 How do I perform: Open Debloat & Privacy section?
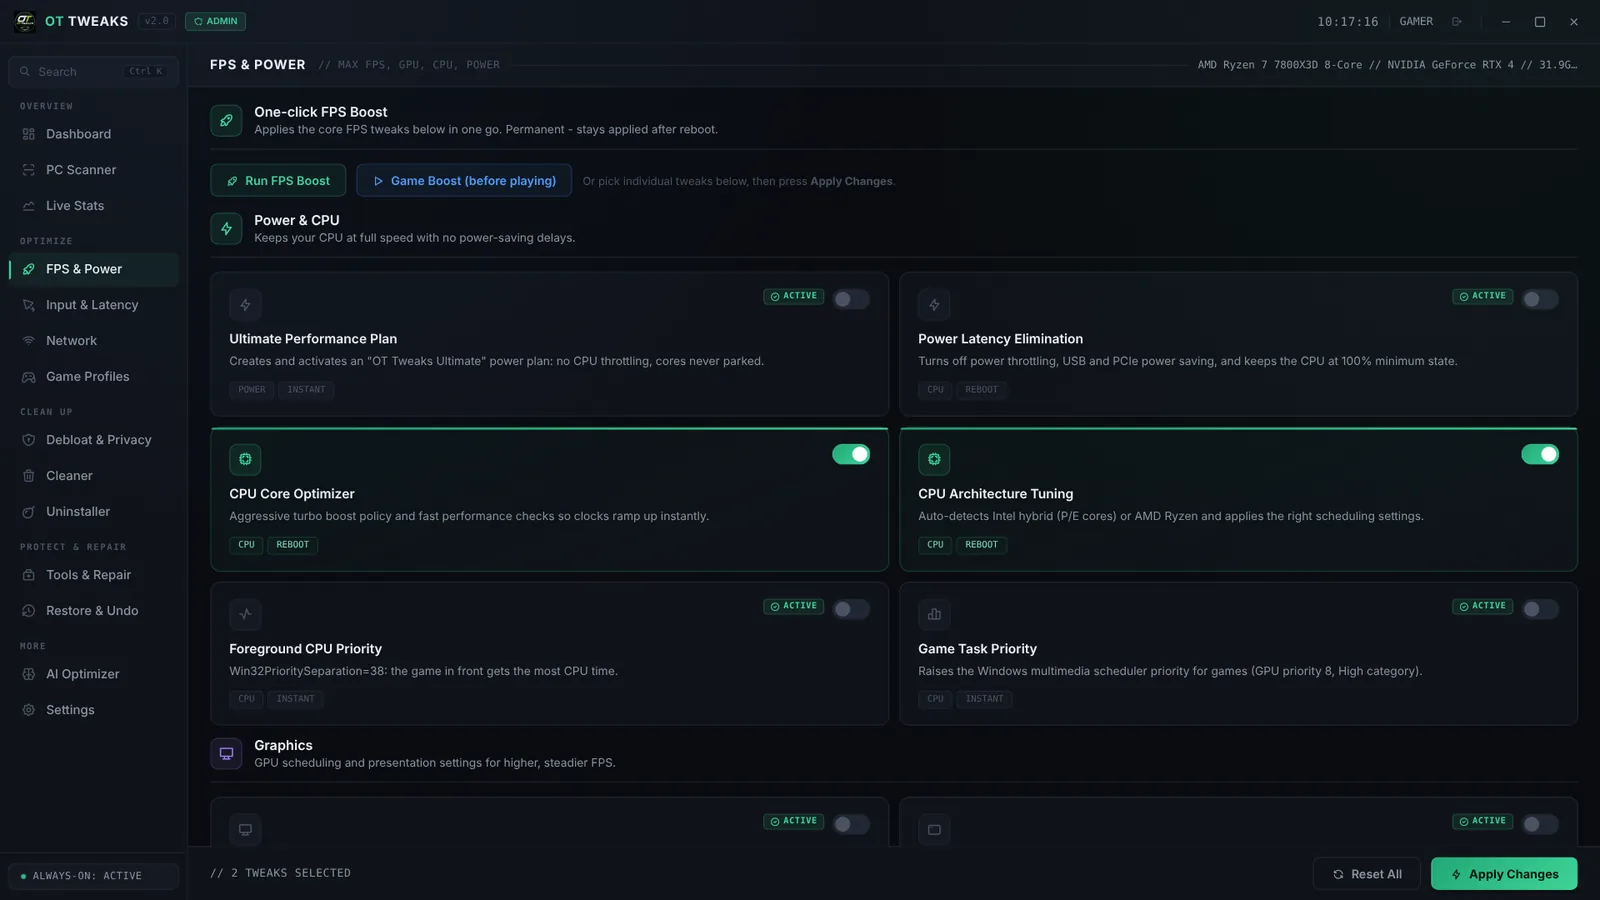click(93, 440)
